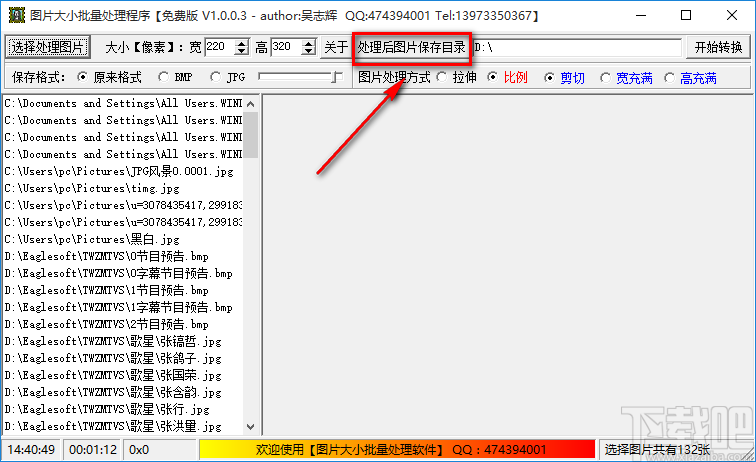
Task: Select list row 0节目预告.bmp
Action: (123, 256)
